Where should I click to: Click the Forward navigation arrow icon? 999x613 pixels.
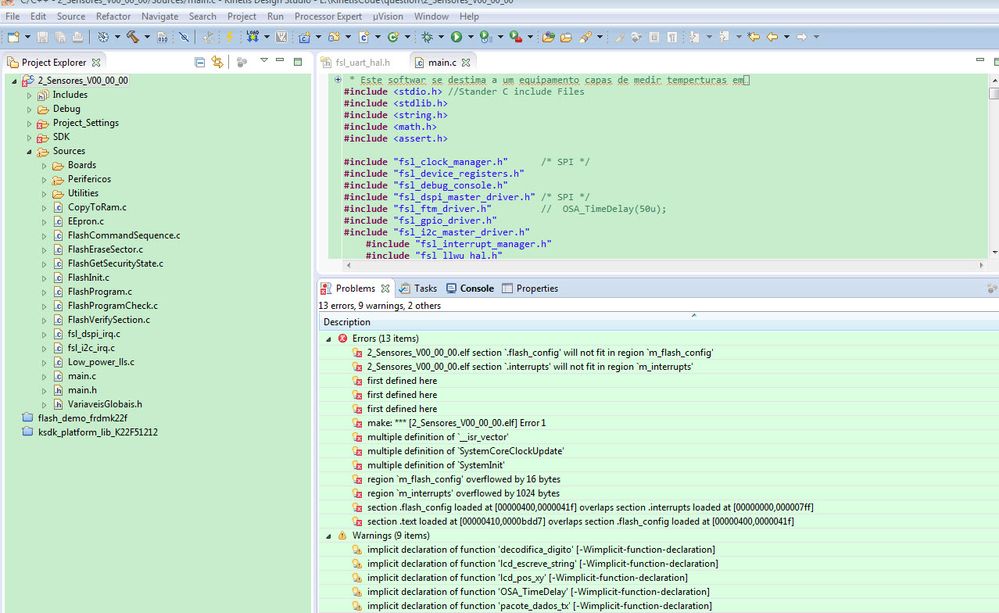click(802, 37)
